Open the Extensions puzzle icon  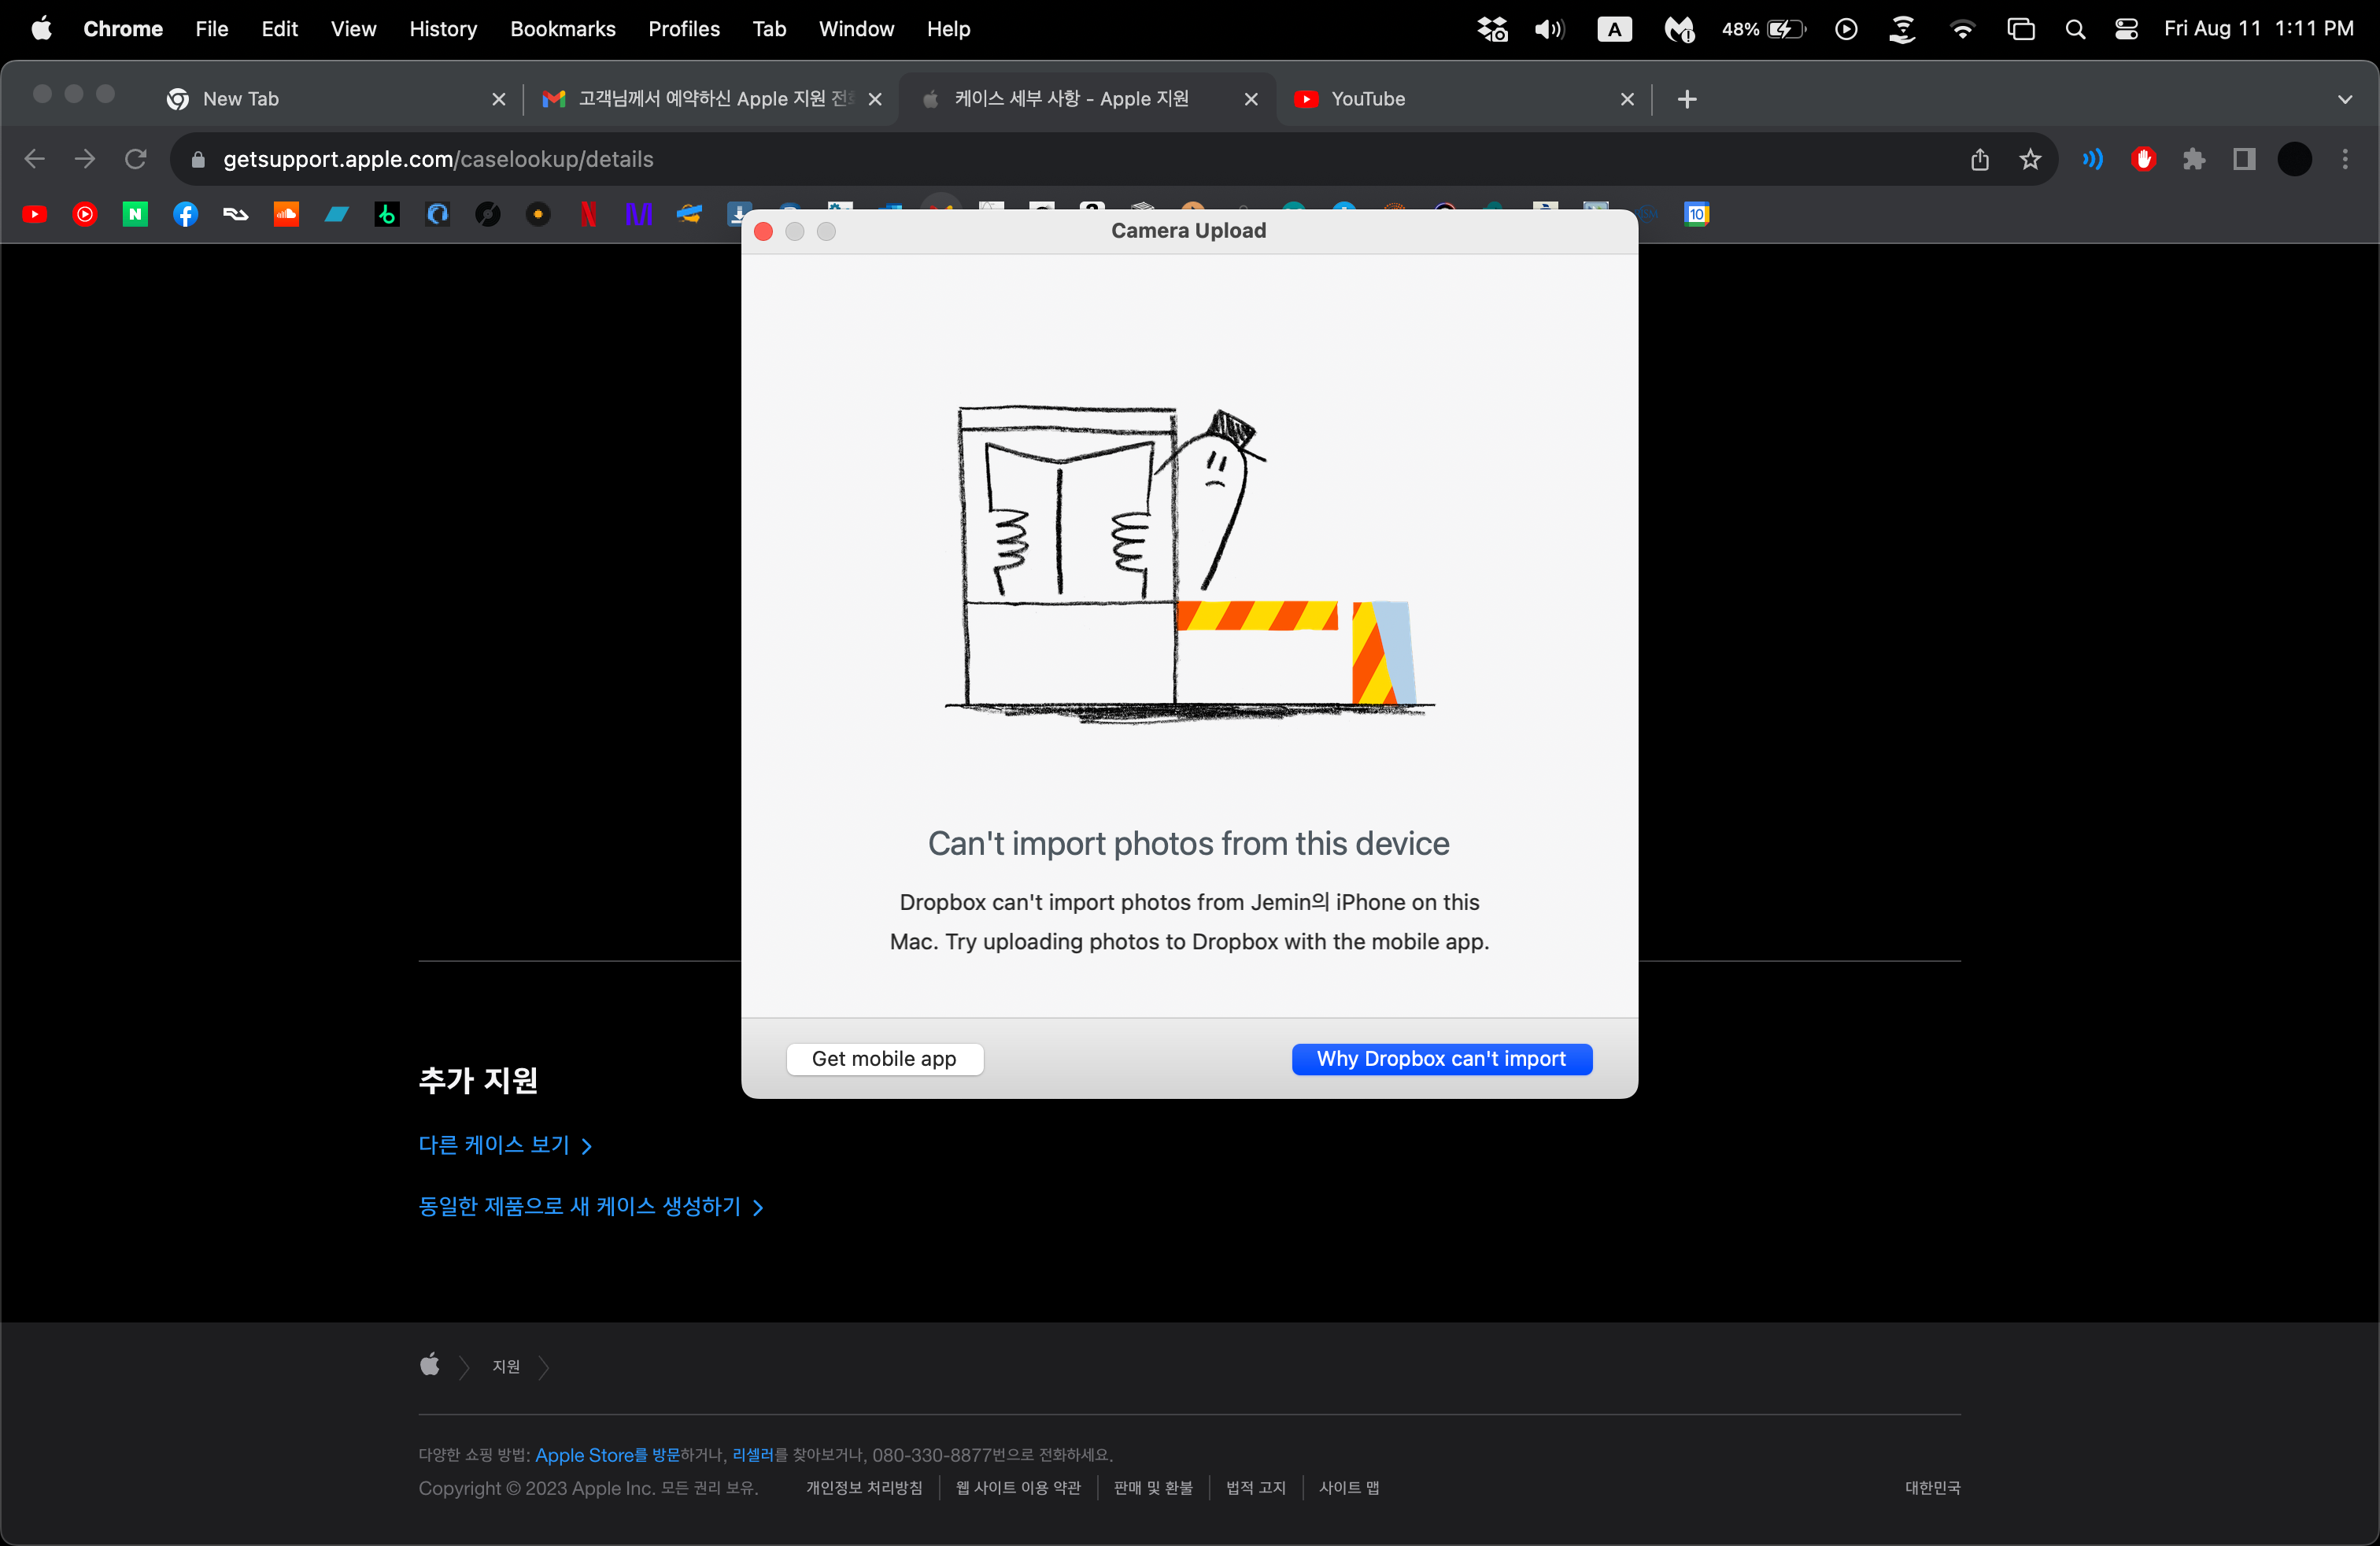[2194, 159]
